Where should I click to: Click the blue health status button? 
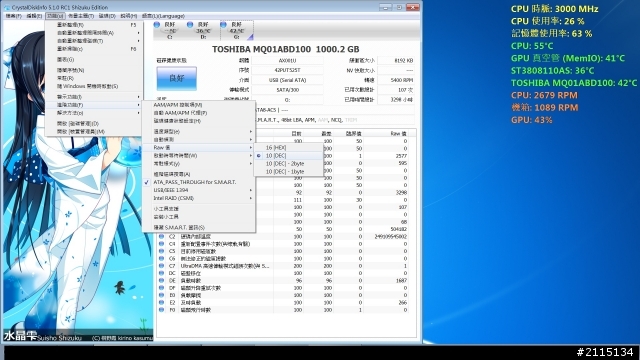[177, 78]
